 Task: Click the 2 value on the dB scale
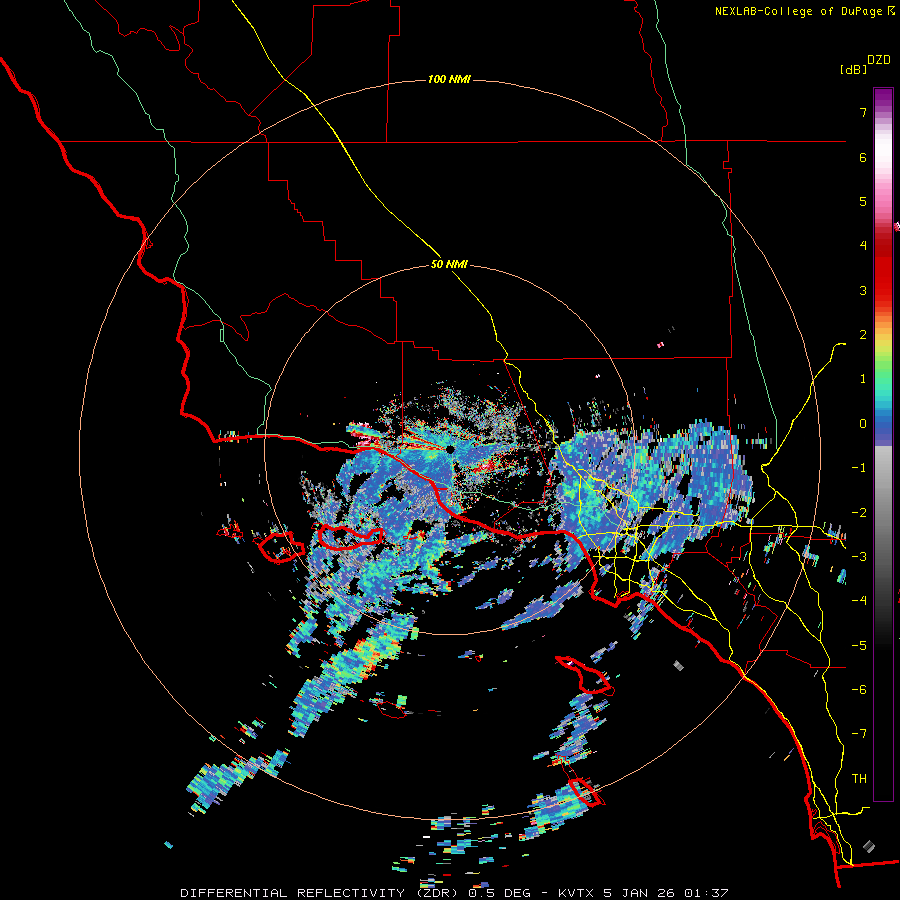pos(863,335)
